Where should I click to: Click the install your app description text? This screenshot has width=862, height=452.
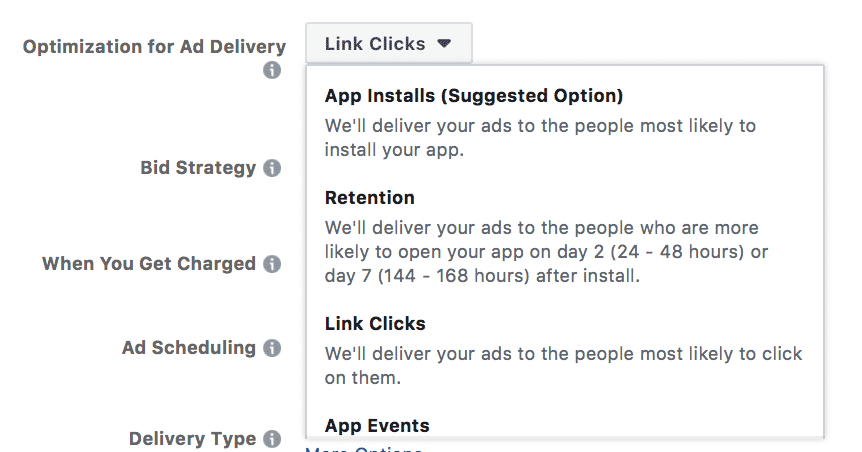pyautogui.click(x=540, y=137)
